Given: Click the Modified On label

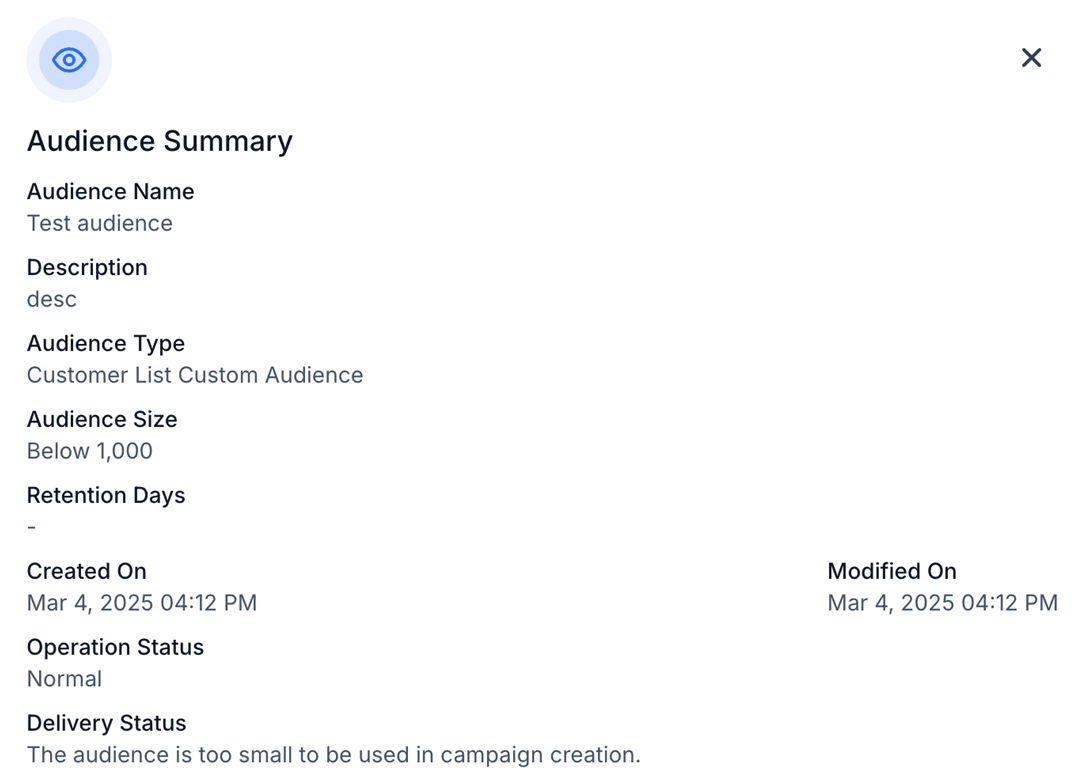Looking at the screenshot, I should (892, 571).
